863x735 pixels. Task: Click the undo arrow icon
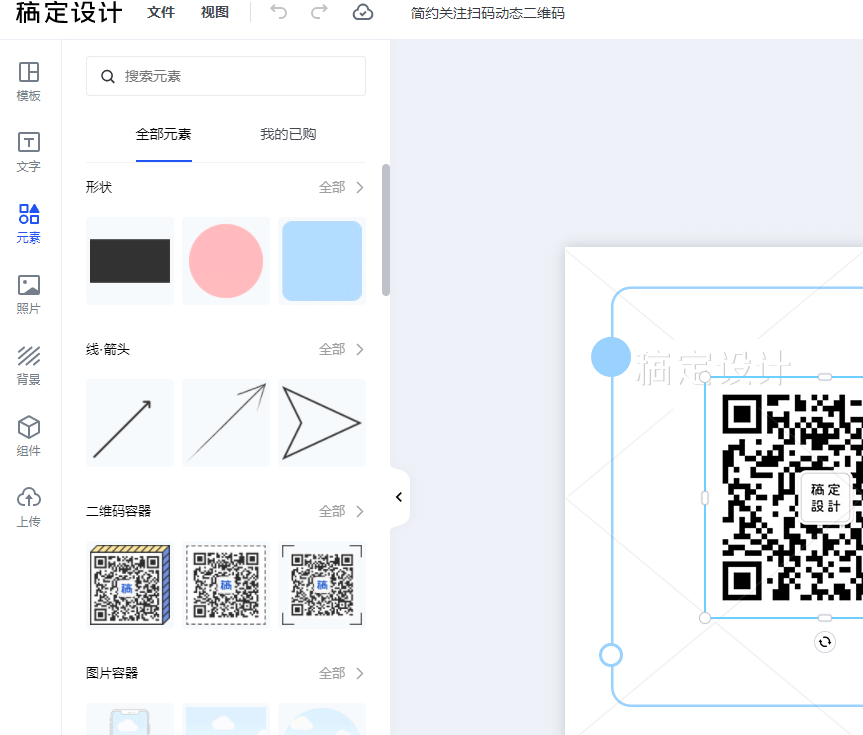coord(278,12)
